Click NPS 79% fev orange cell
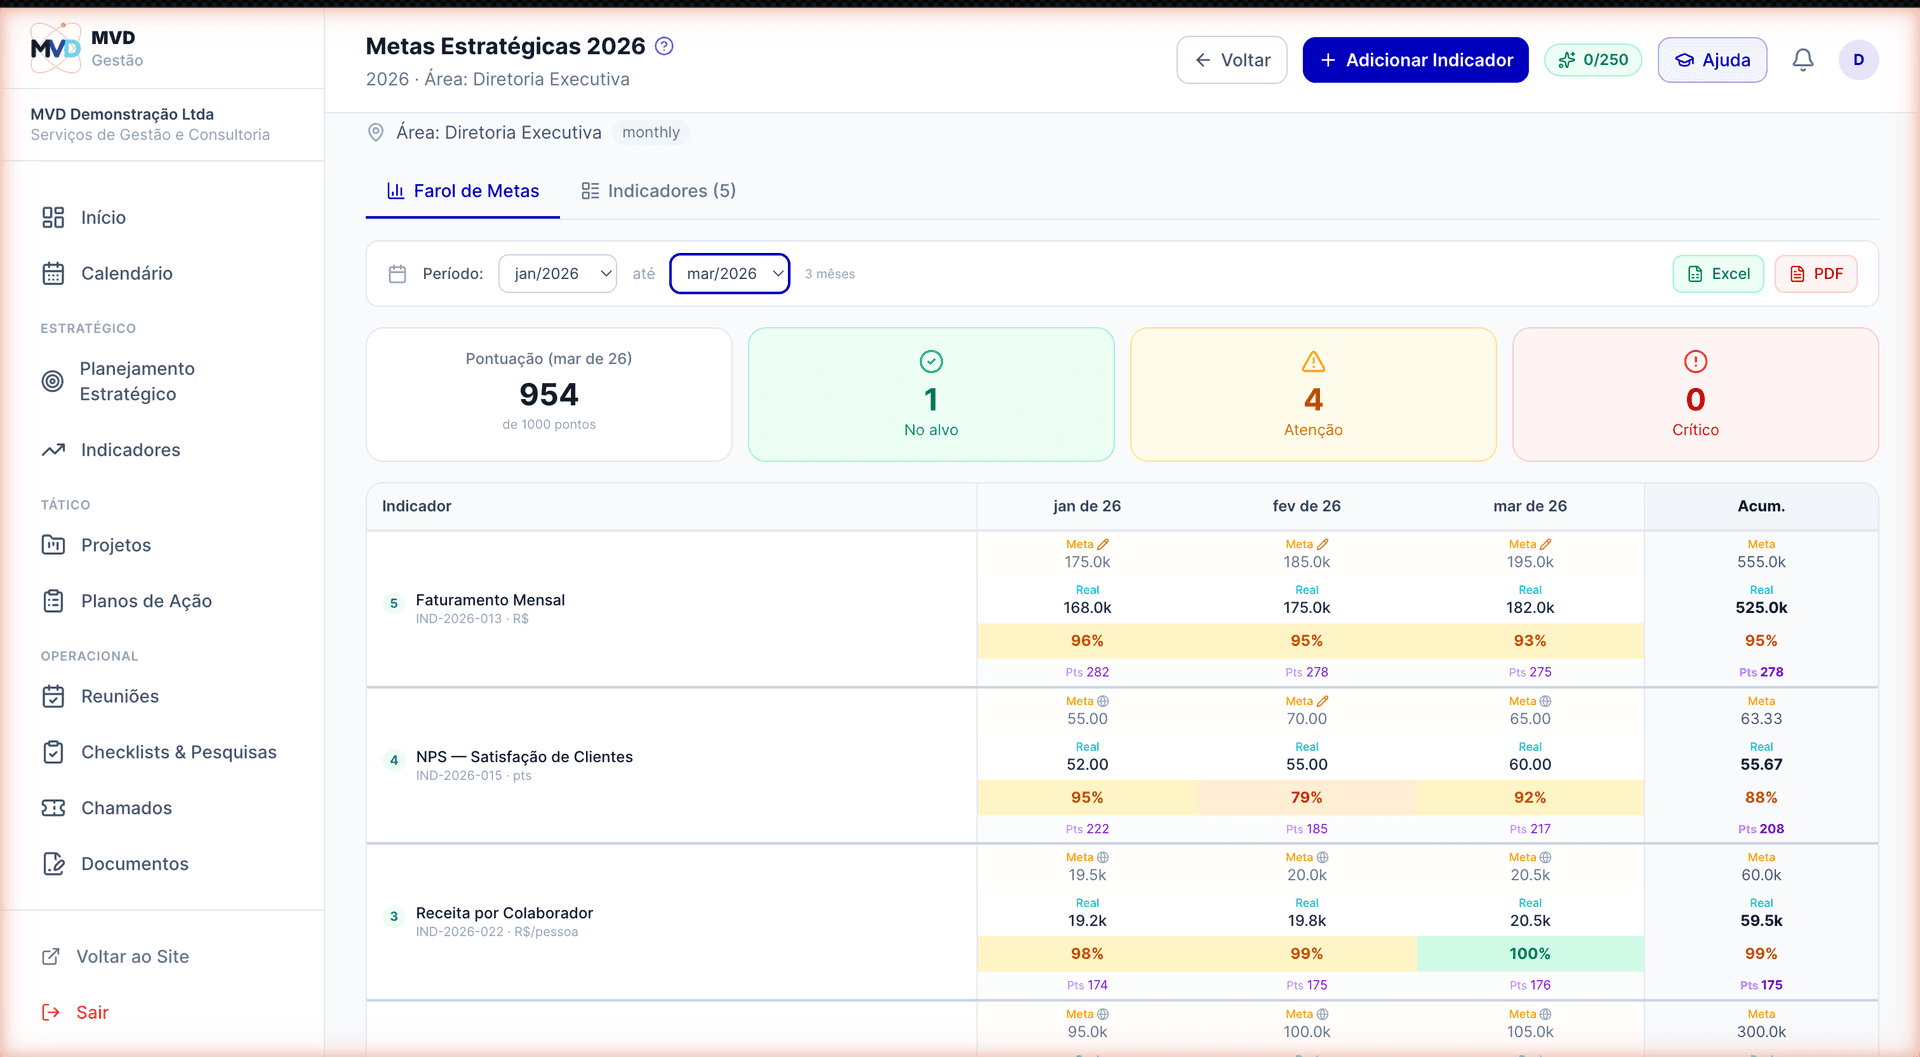The image size is (1920, 1057). click(x=1307, y=798)
